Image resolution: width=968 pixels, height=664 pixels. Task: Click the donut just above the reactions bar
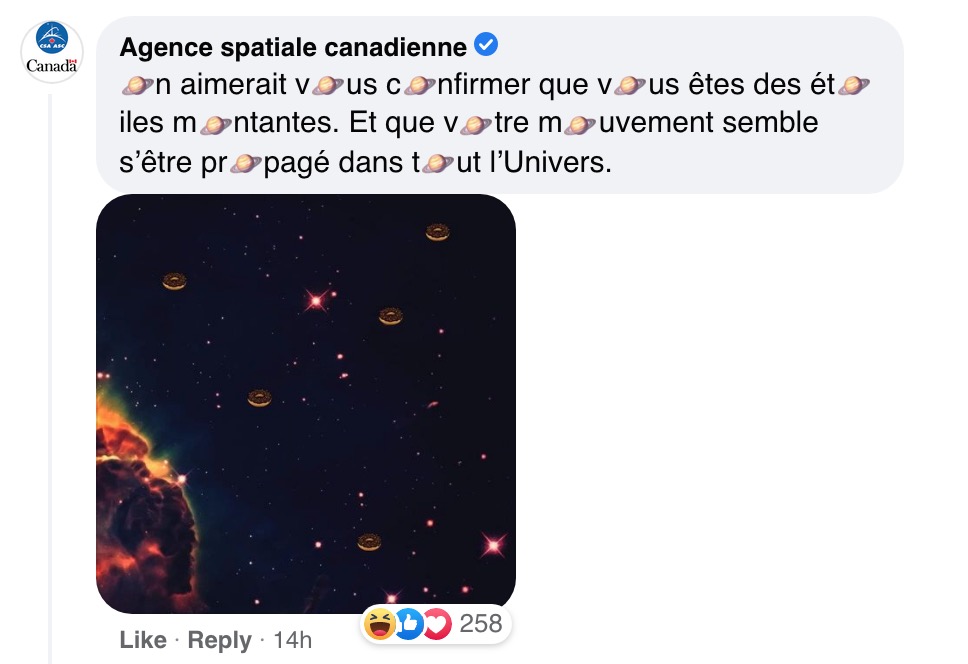click(369, 542)
